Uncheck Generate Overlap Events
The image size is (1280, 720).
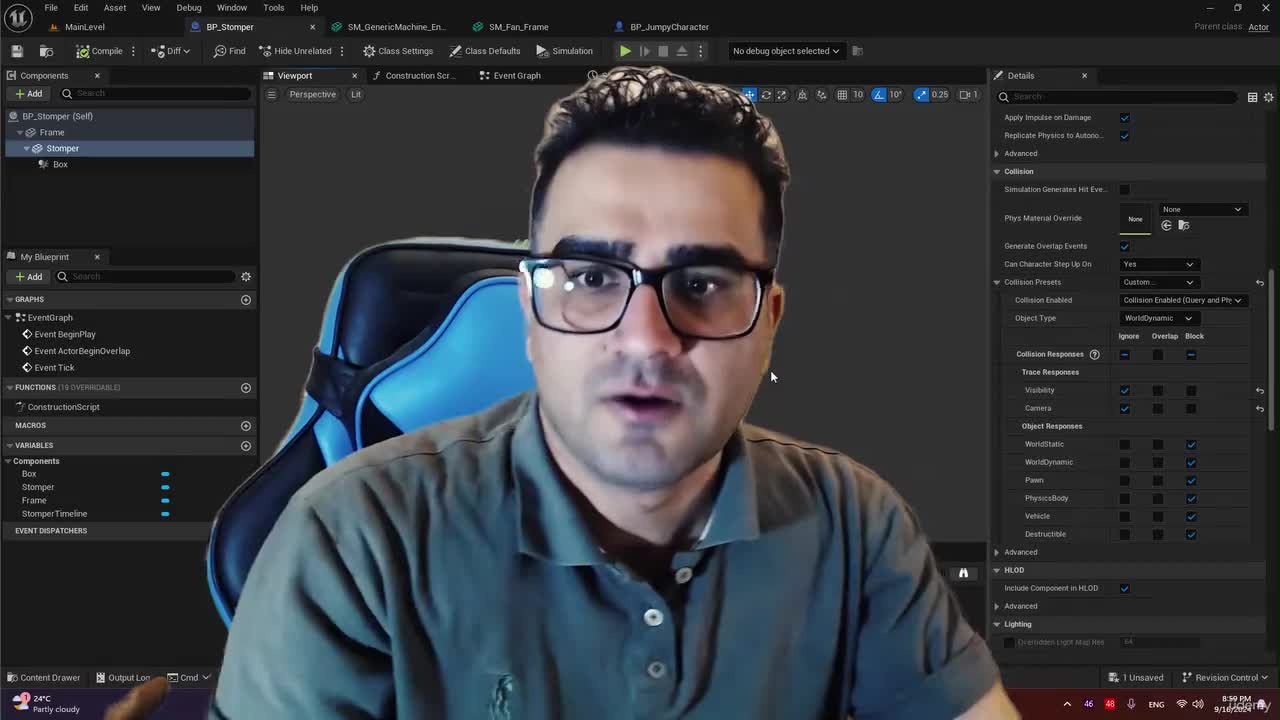click(1125, 246)
